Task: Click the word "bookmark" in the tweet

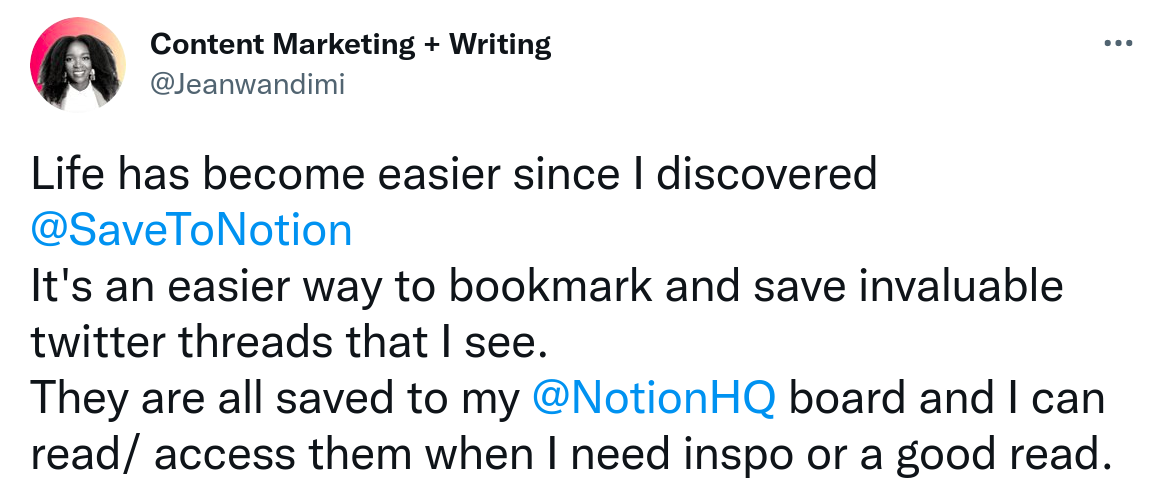Action: (x=550, y=287)
